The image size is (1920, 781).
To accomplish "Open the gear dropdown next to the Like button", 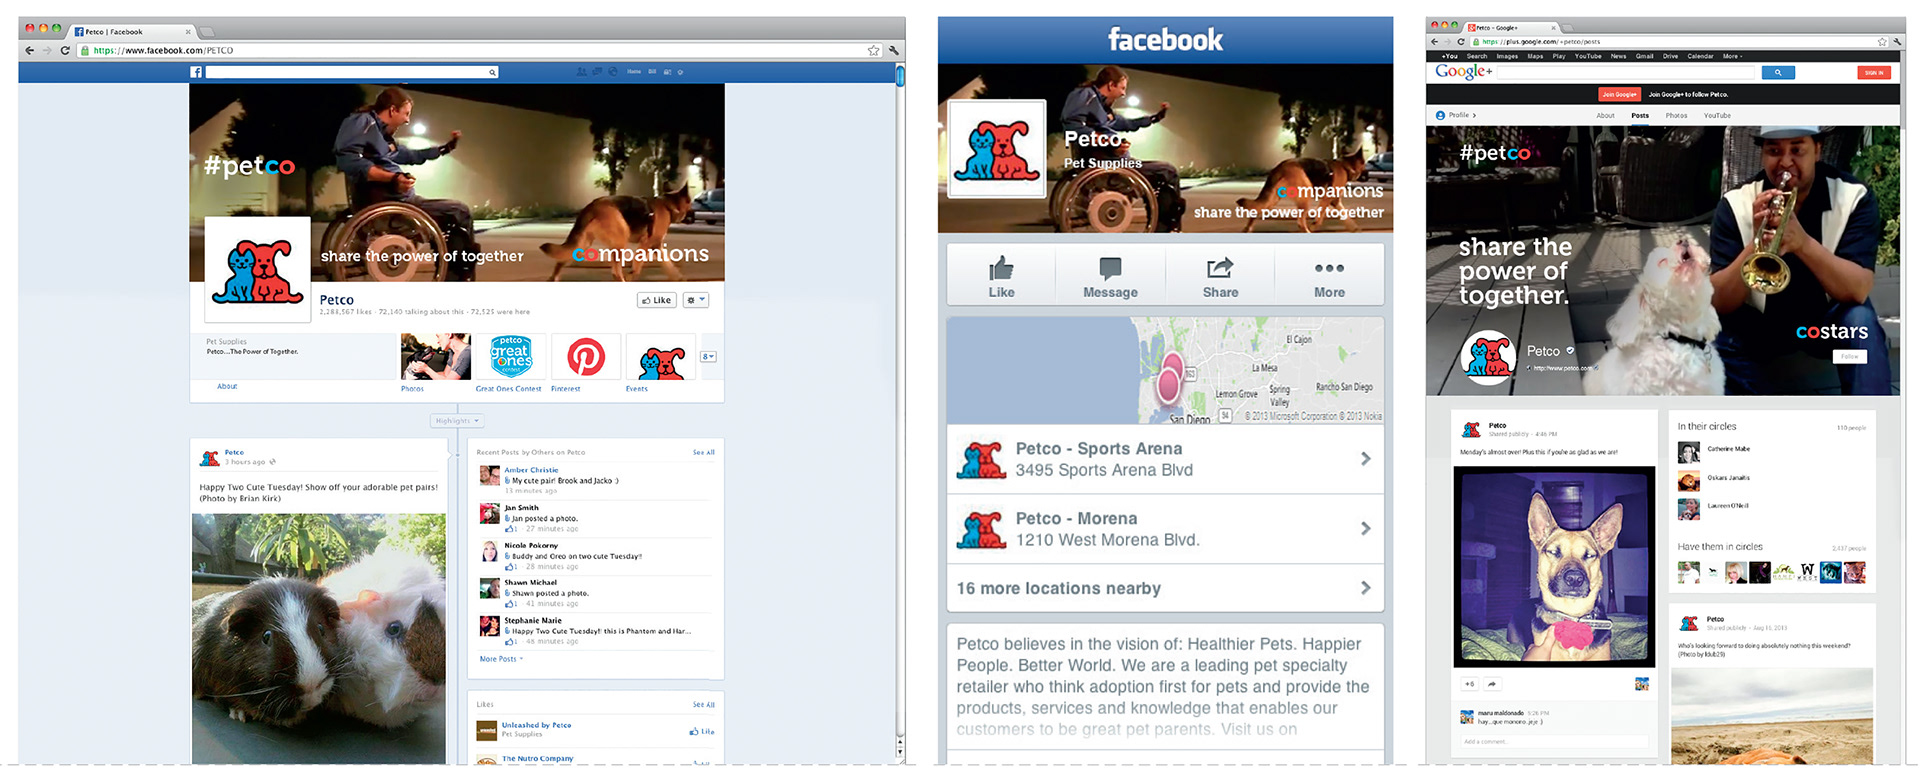I will point(696,300).
